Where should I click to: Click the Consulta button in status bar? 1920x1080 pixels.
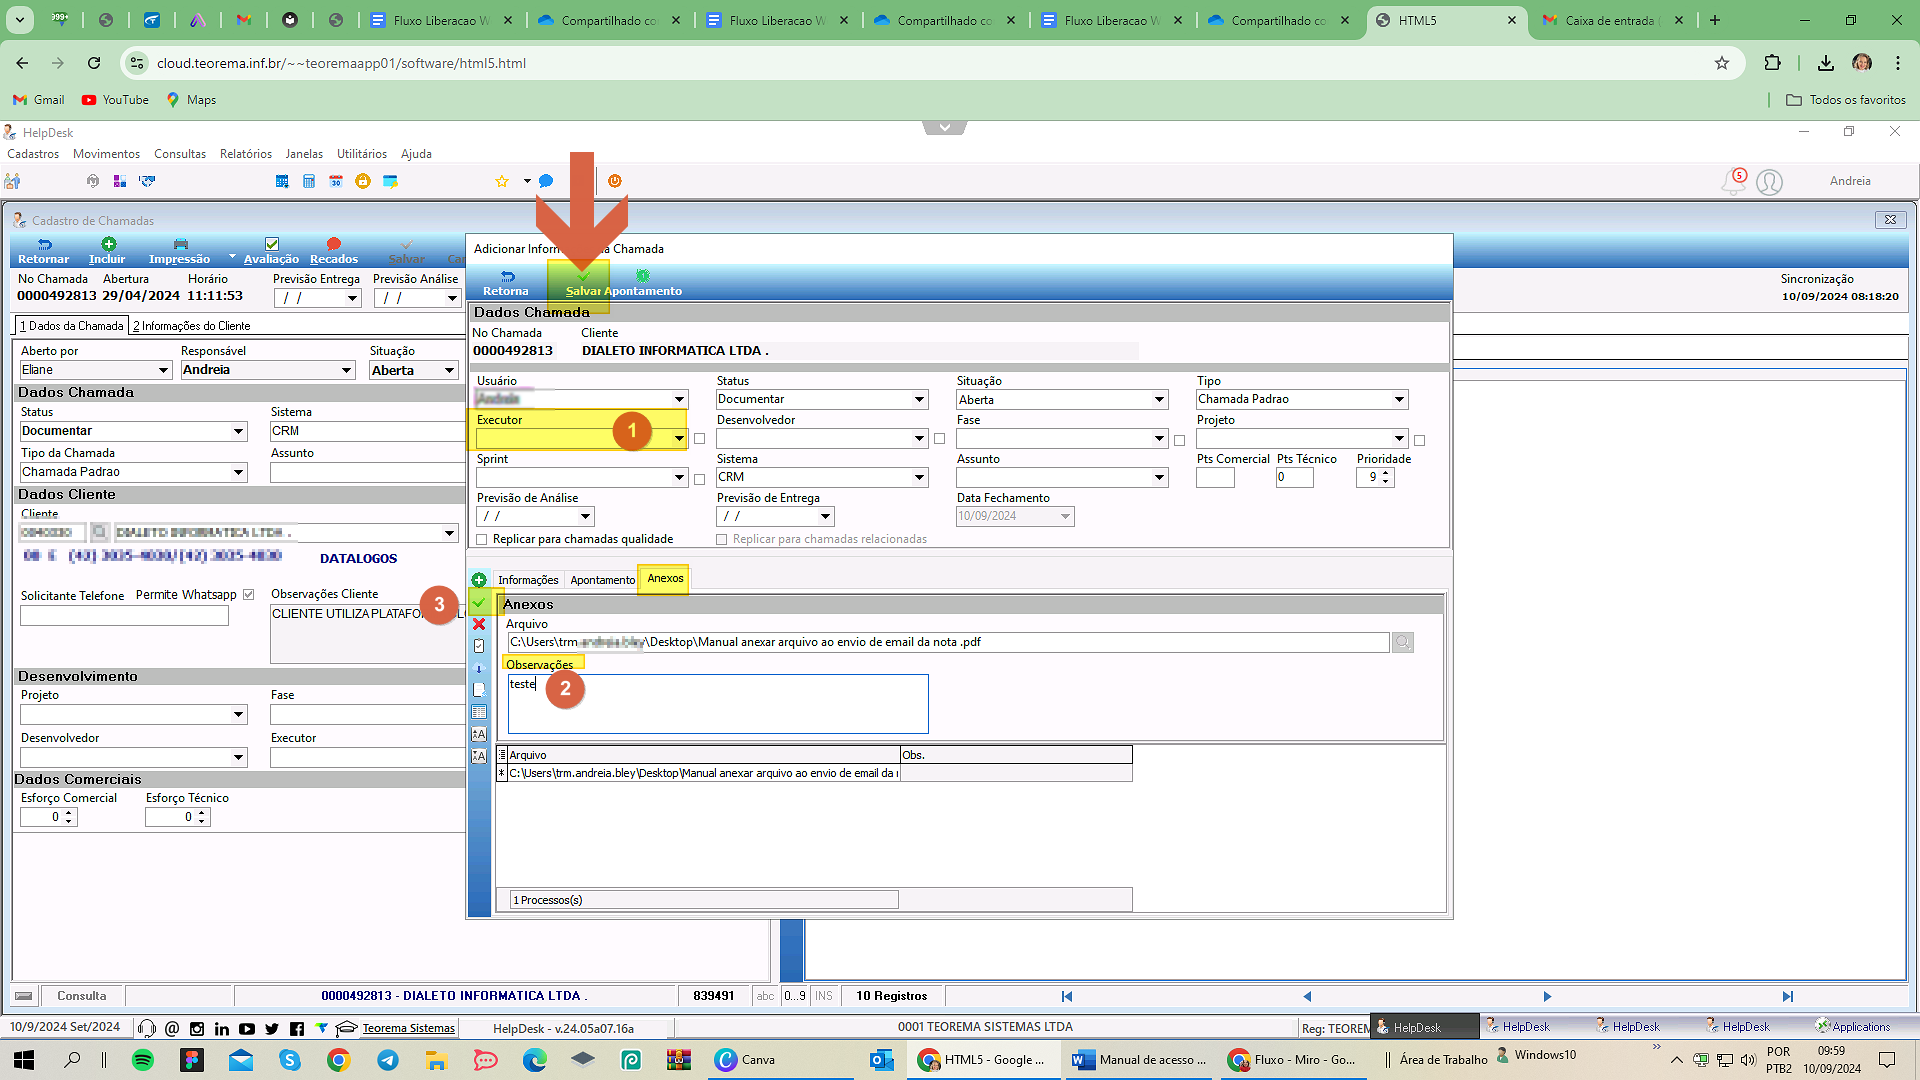coord(82,996)
